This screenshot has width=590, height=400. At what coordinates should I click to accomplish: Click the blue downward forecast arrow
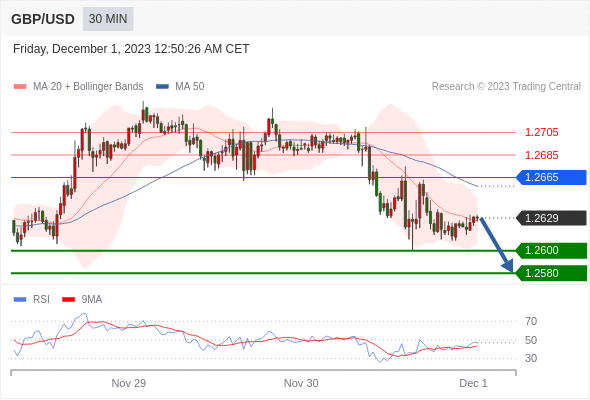[496, 244]
